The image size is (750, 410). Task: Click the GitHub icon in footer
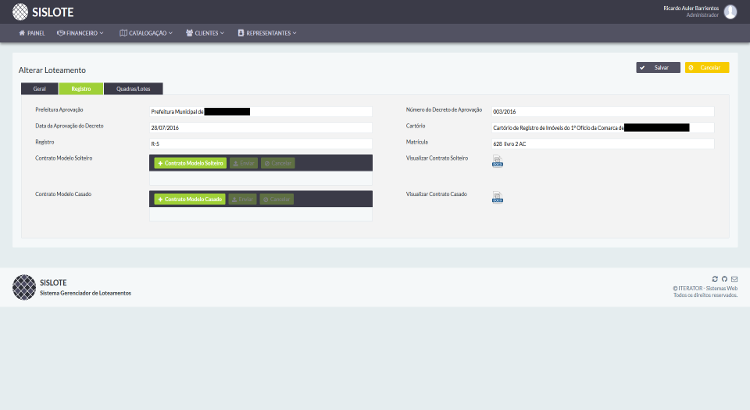pos(725,279)
